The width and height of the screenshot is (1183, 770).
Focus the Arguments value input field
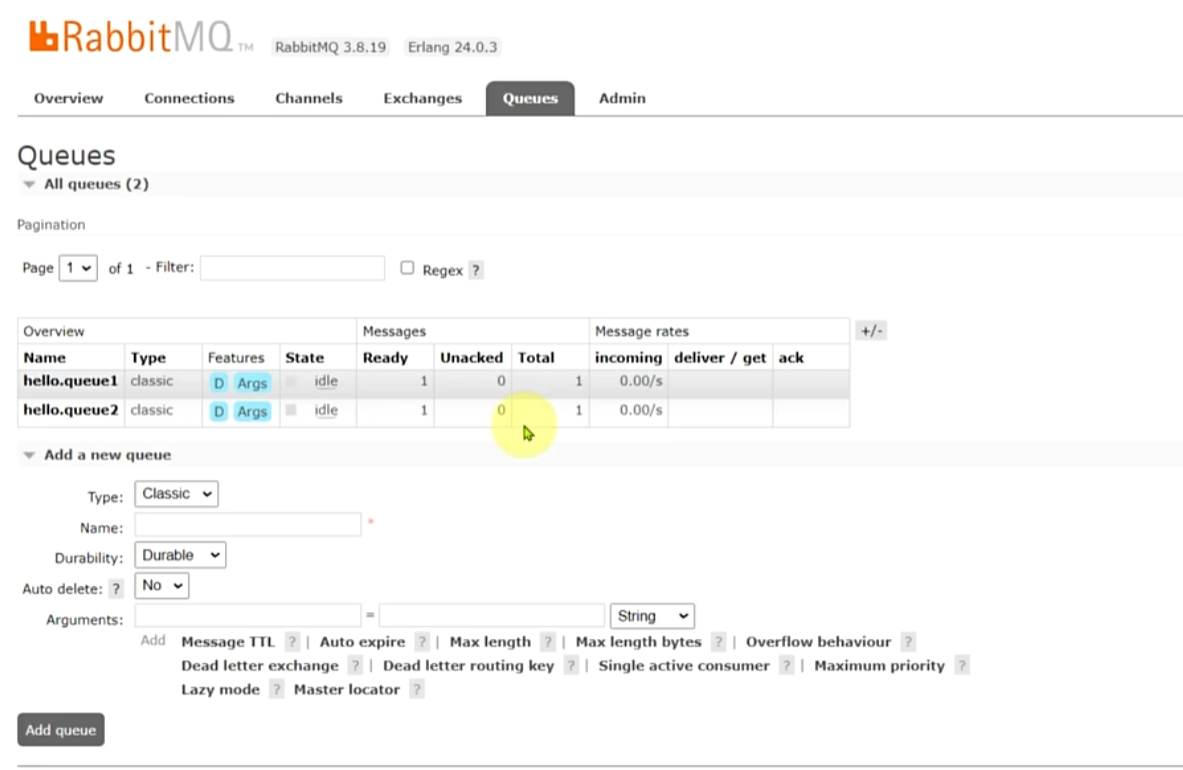pos(492,615)
